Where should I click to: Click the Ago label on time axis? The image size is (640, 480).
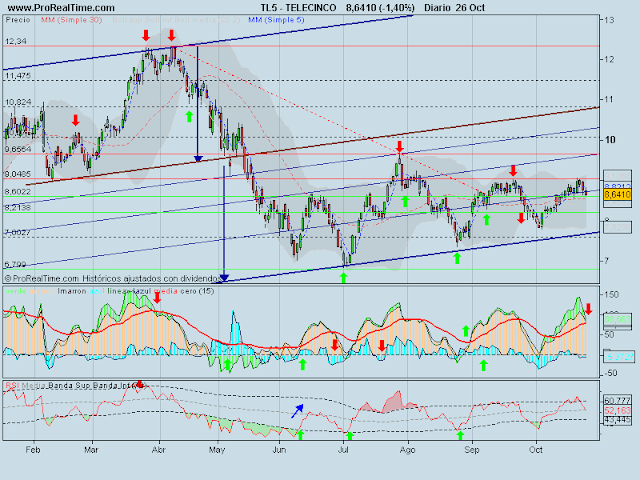407,450
